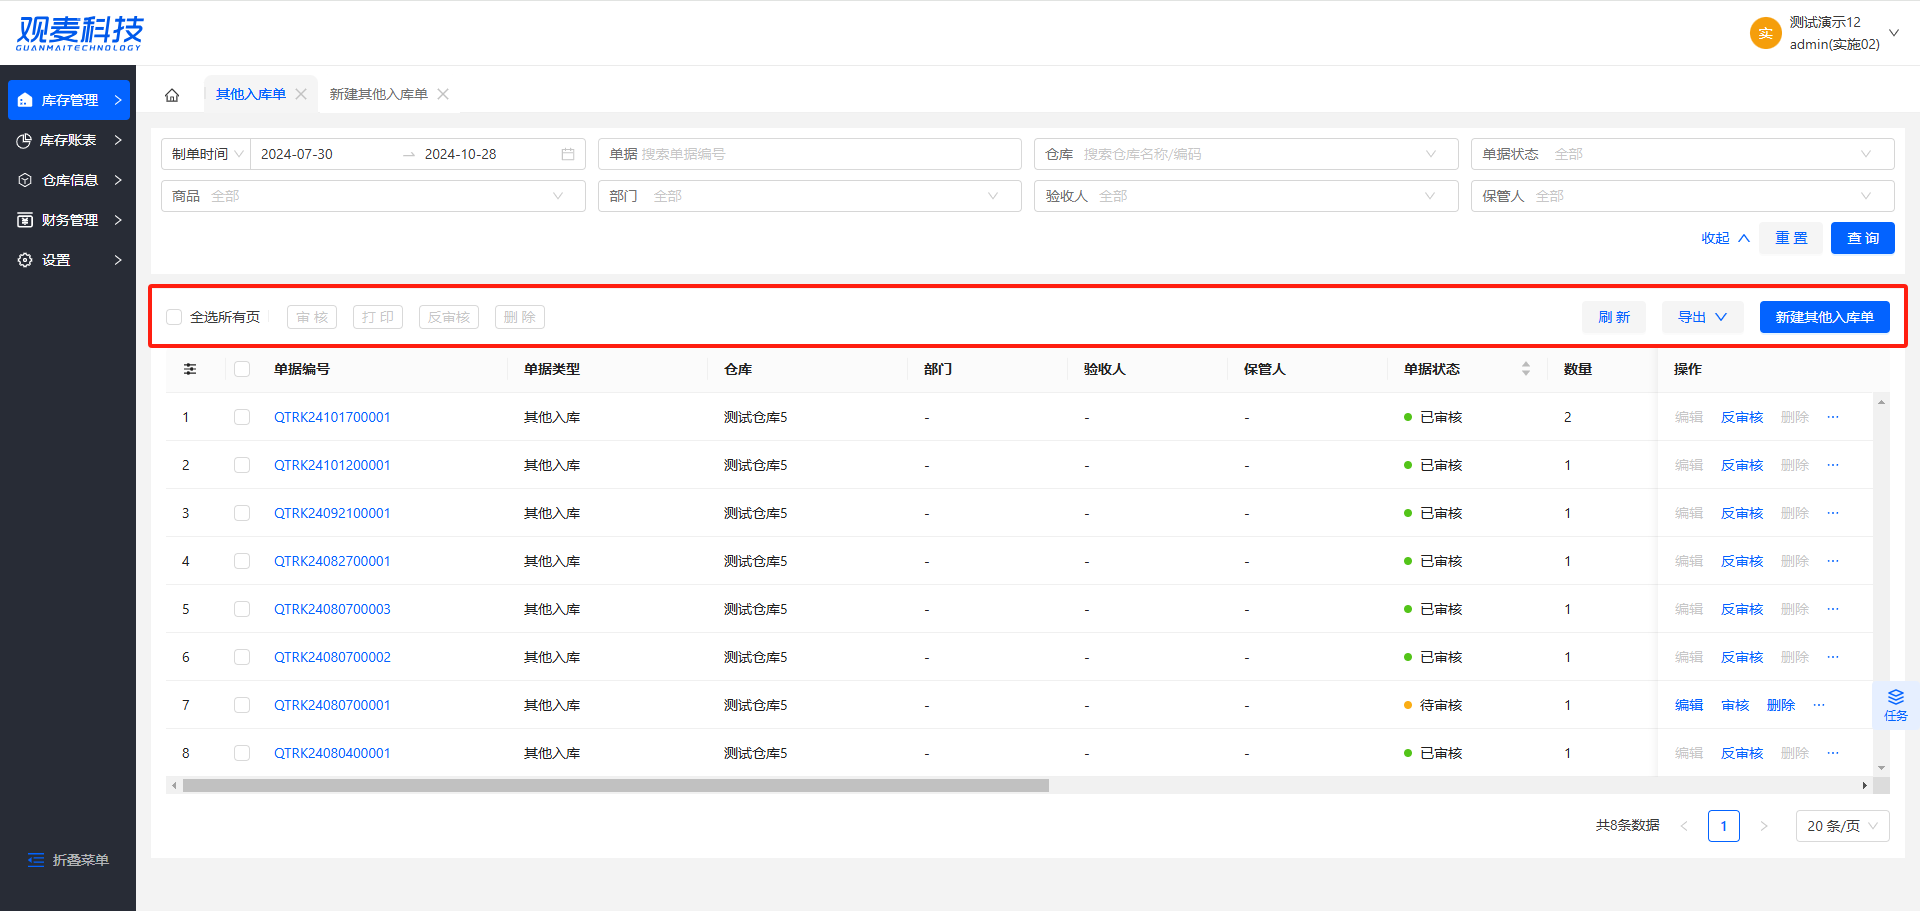The image size is (1920, 911).
Task: Click the 观麦科技 logo
Action: tap(80, 33)
